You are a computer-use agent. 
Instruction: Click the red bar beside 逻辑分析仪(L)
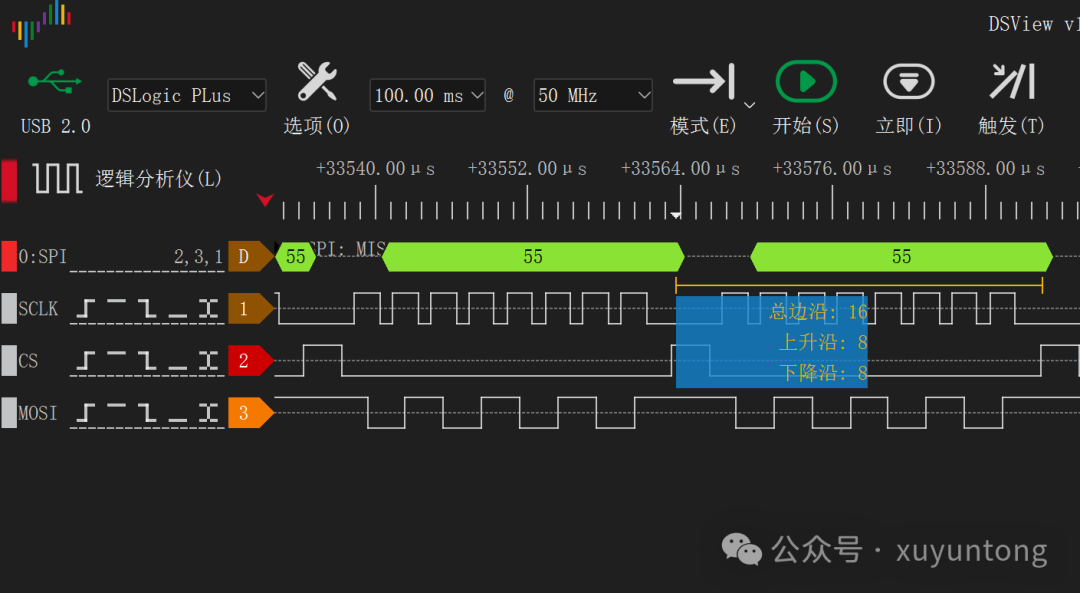9,180
